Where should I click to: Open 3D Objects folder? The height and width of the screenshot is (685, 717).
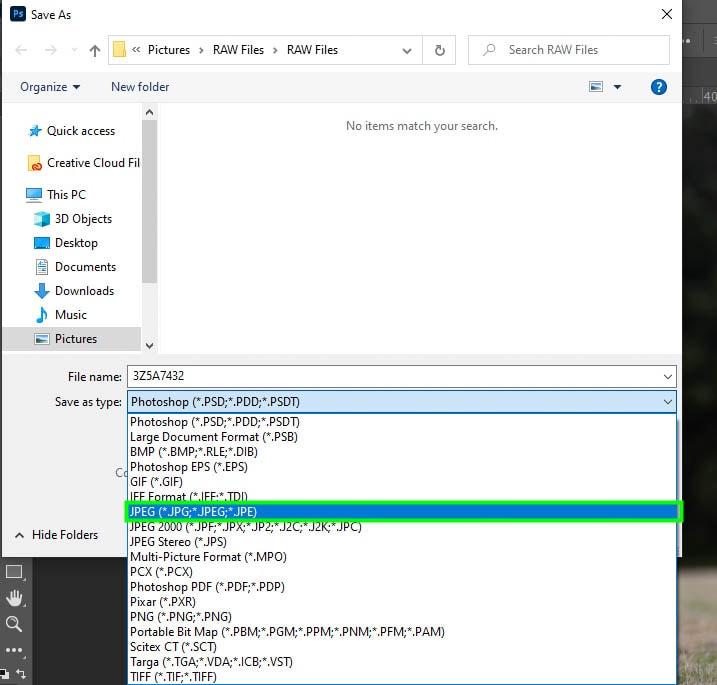pyautogui.click(x=73, y=219)
